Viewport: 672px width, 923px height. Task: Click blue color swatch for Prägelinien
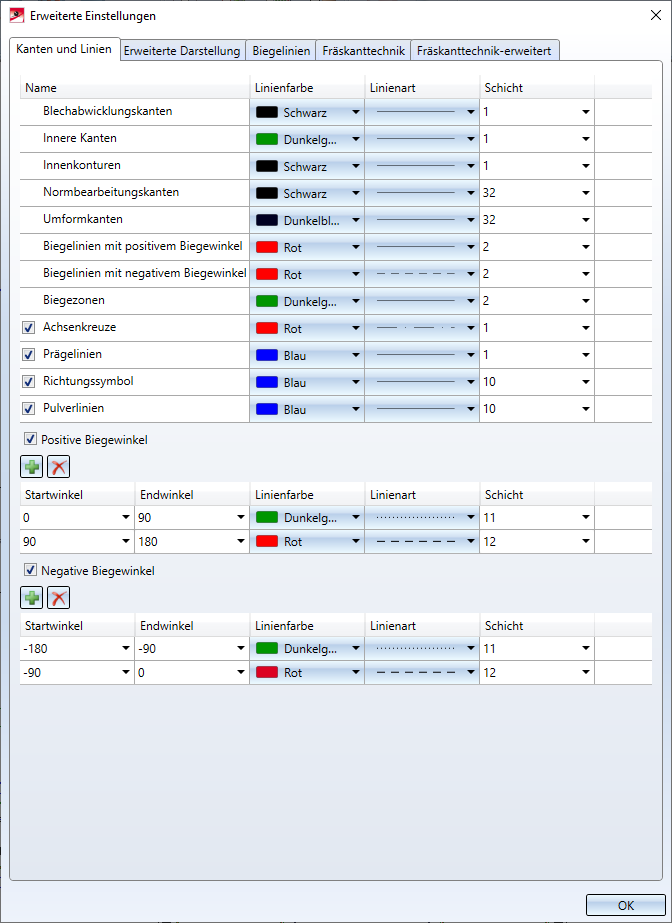click(267, 355)
